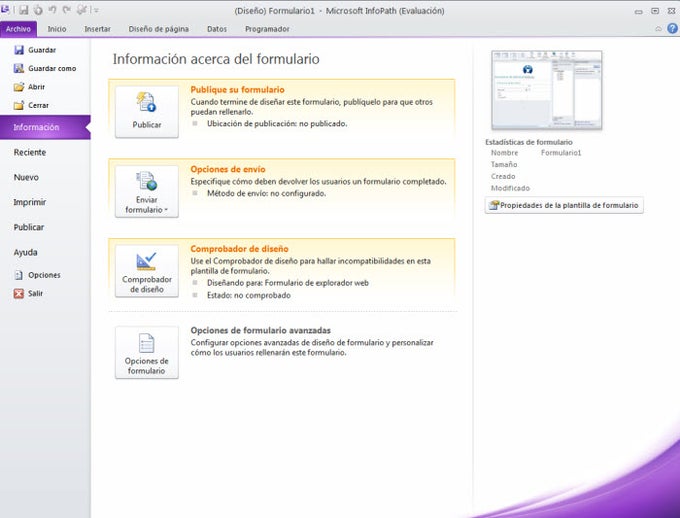Click the redo arrow in quick access toolbar
Viewport: 680px width, 518px height.
click(x=66, y=10)
